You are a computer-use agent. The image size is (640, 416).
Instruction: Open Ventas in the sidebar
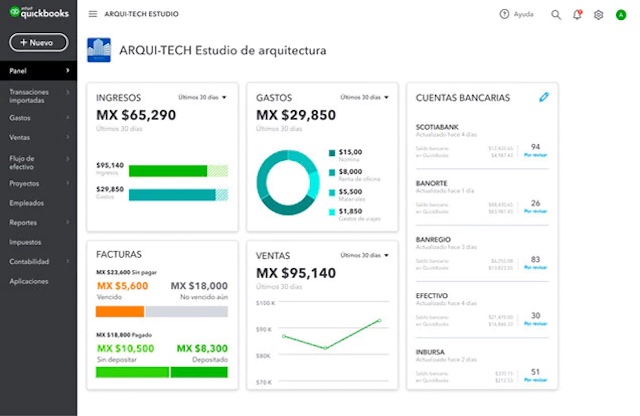tap(20, 137)
